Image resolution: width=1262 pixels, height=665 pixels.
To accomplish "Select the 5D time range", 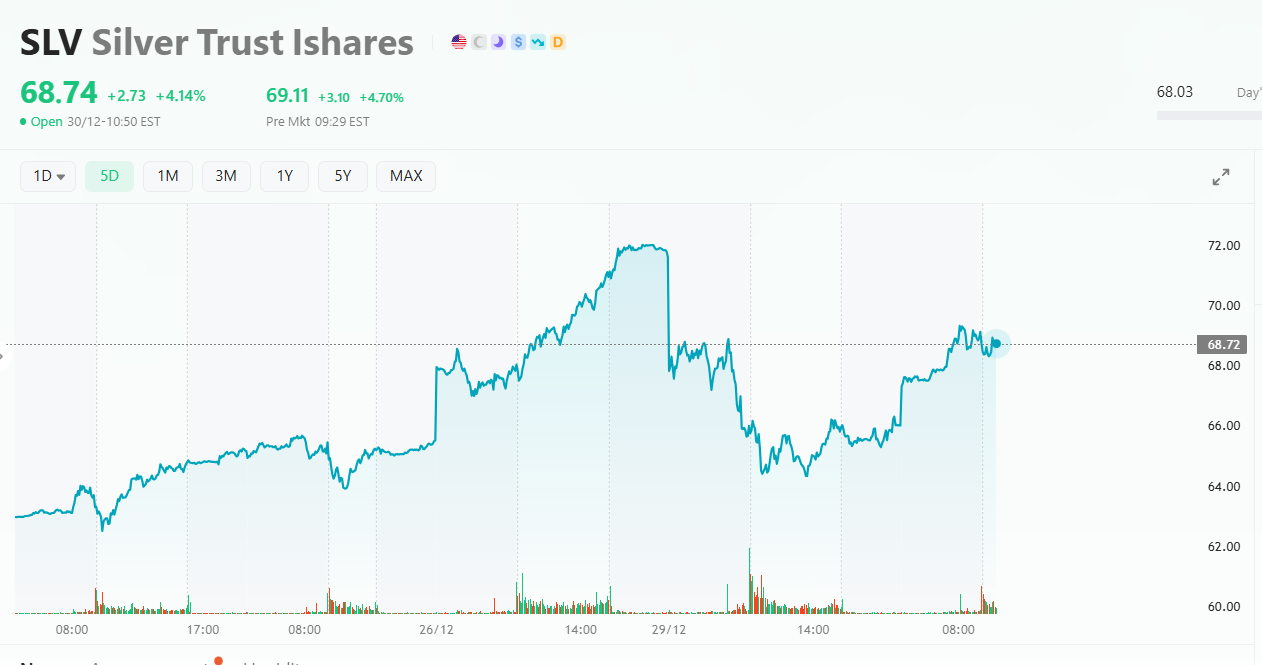I will pos(109,177).
